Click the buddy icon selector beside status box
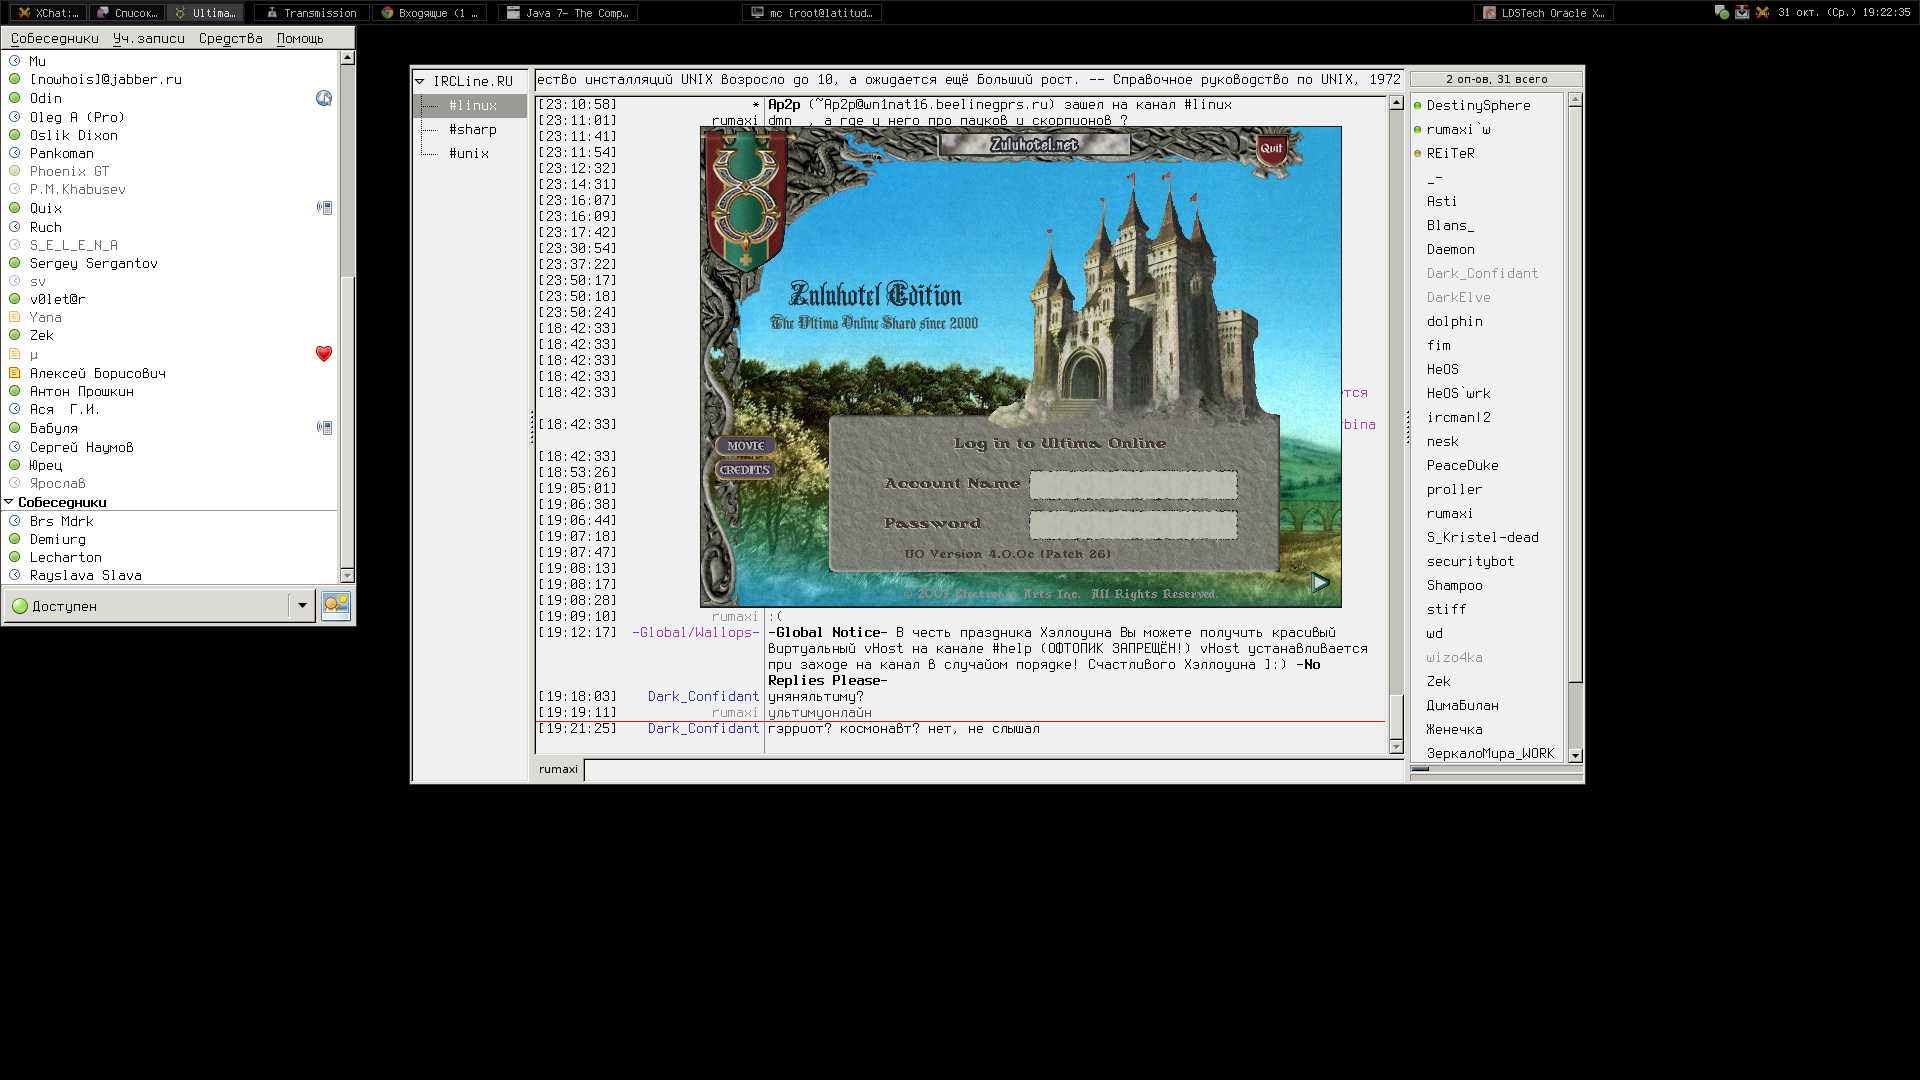 (x=336, y=605)
